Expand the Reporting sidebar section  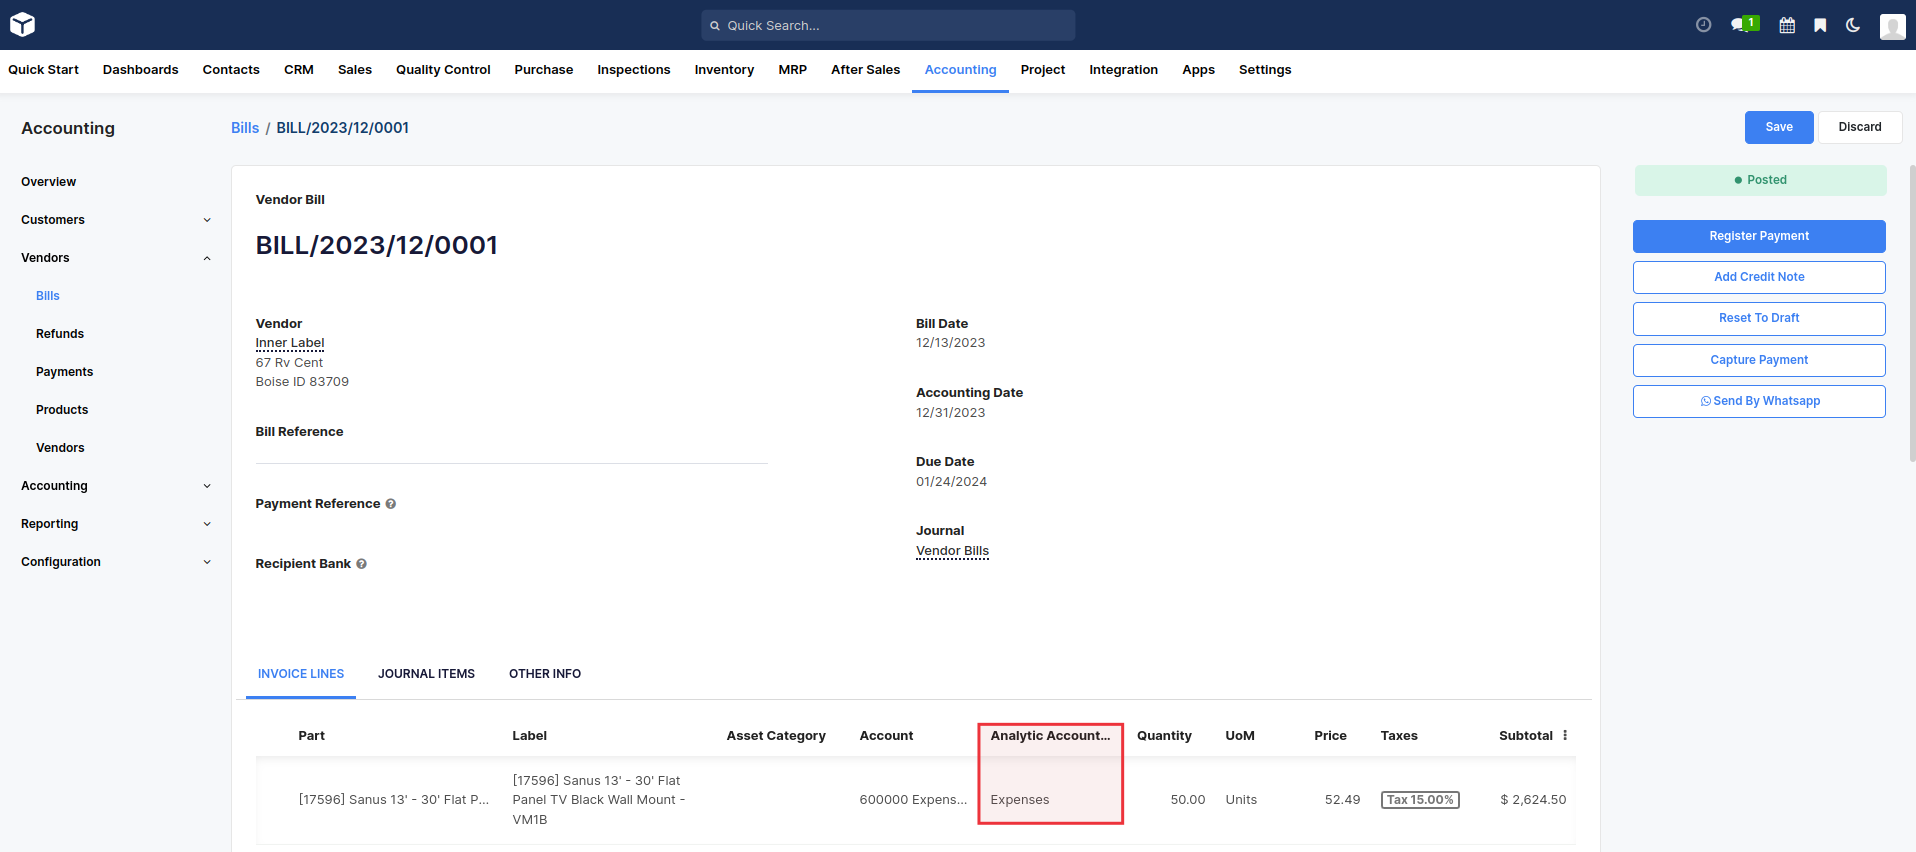207,524
